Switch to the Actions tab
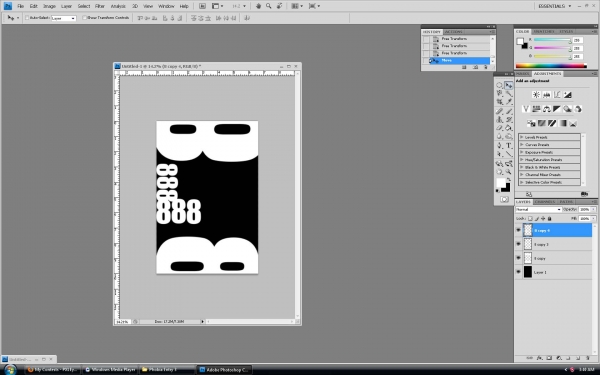Image resolution: width=600 pixels, height=375 pixels. [453, 32]
